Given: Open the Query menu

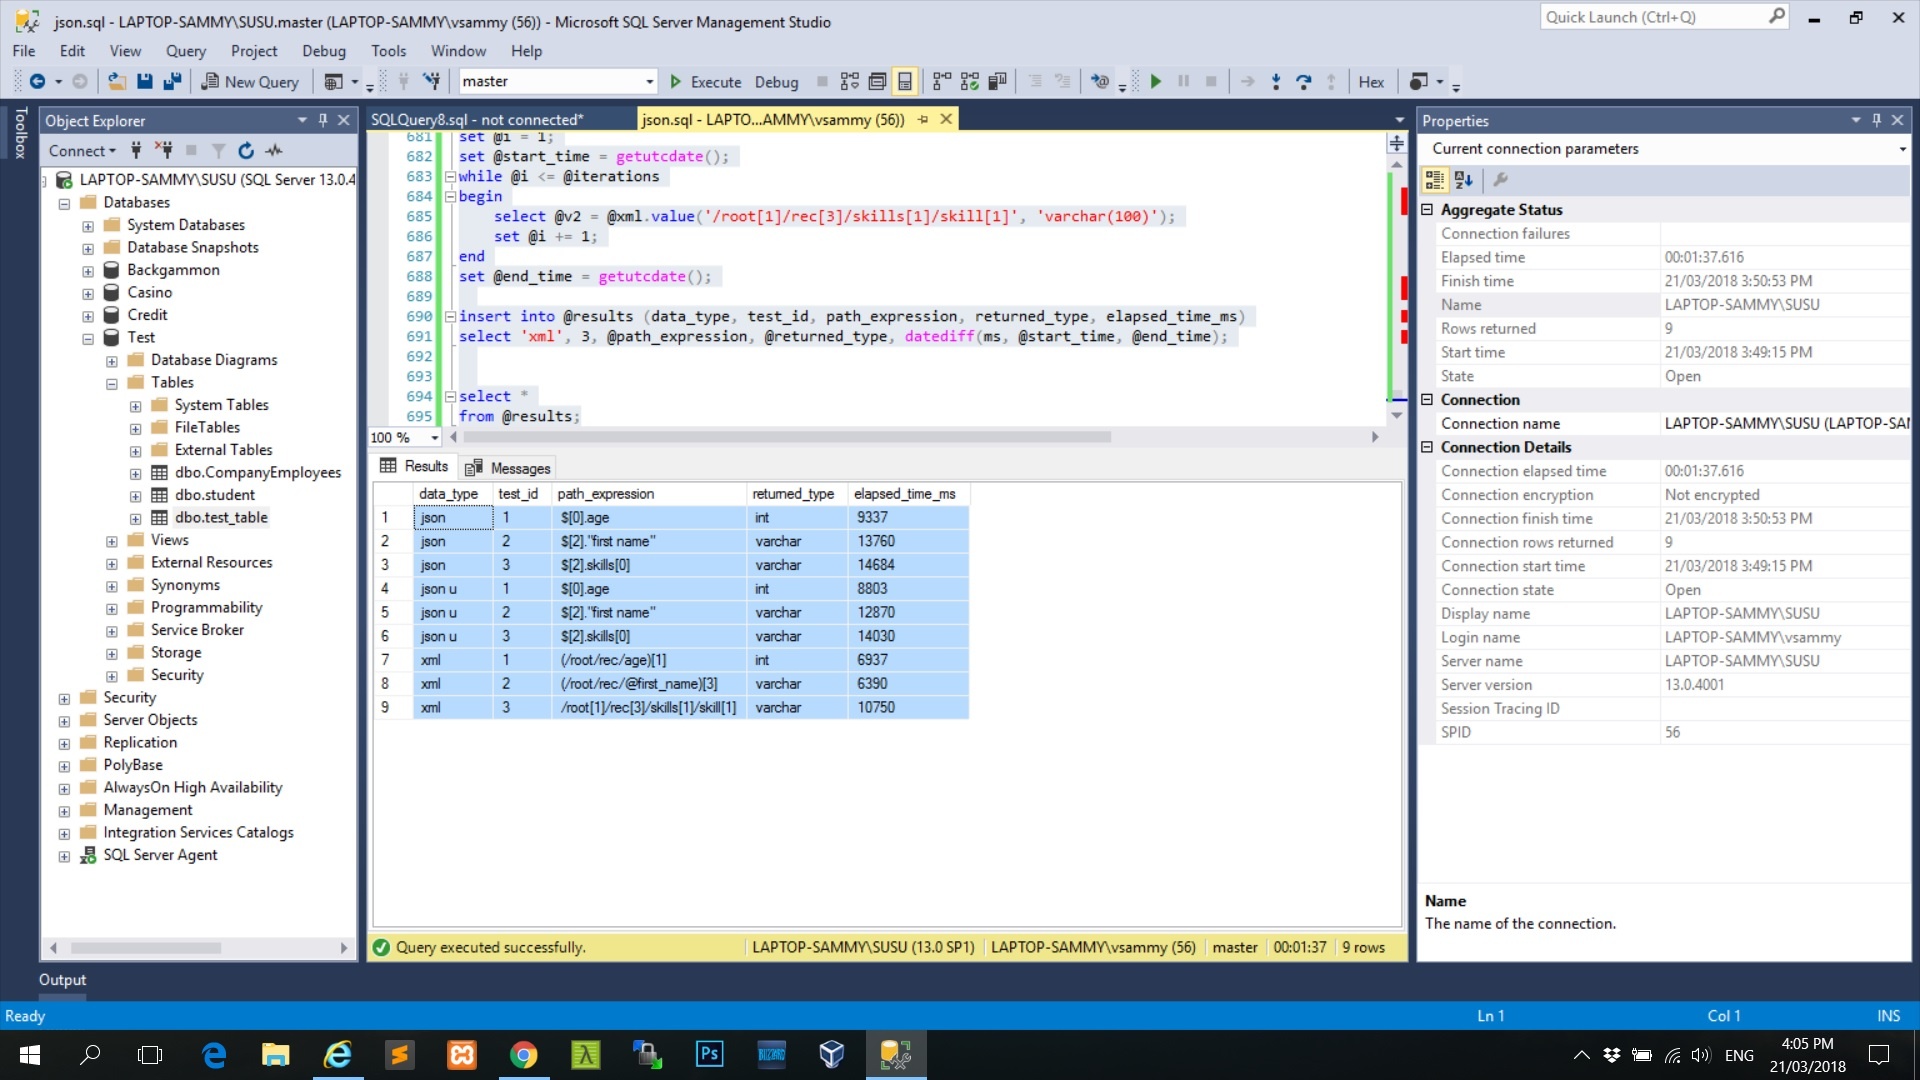Looking at the screenshot, I should (x=186, y=51).
